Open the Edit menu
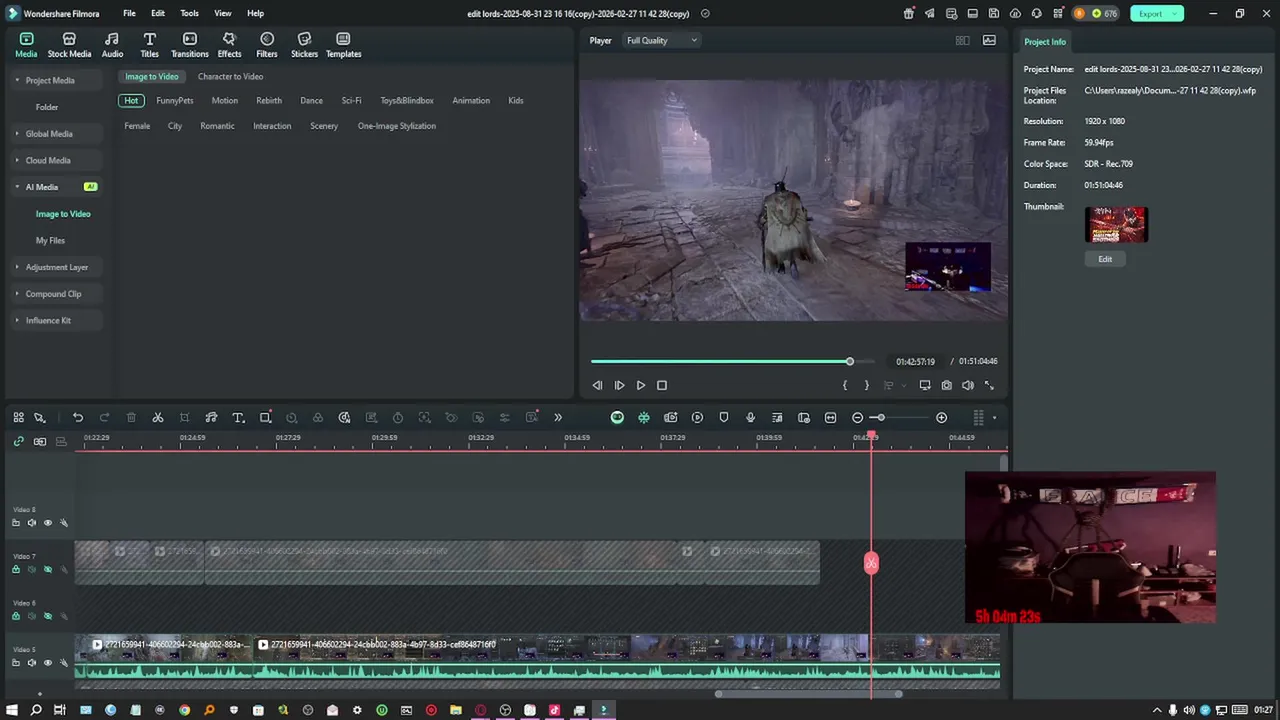Screen dimensions: 1280x720 click(x=158, y=13)
